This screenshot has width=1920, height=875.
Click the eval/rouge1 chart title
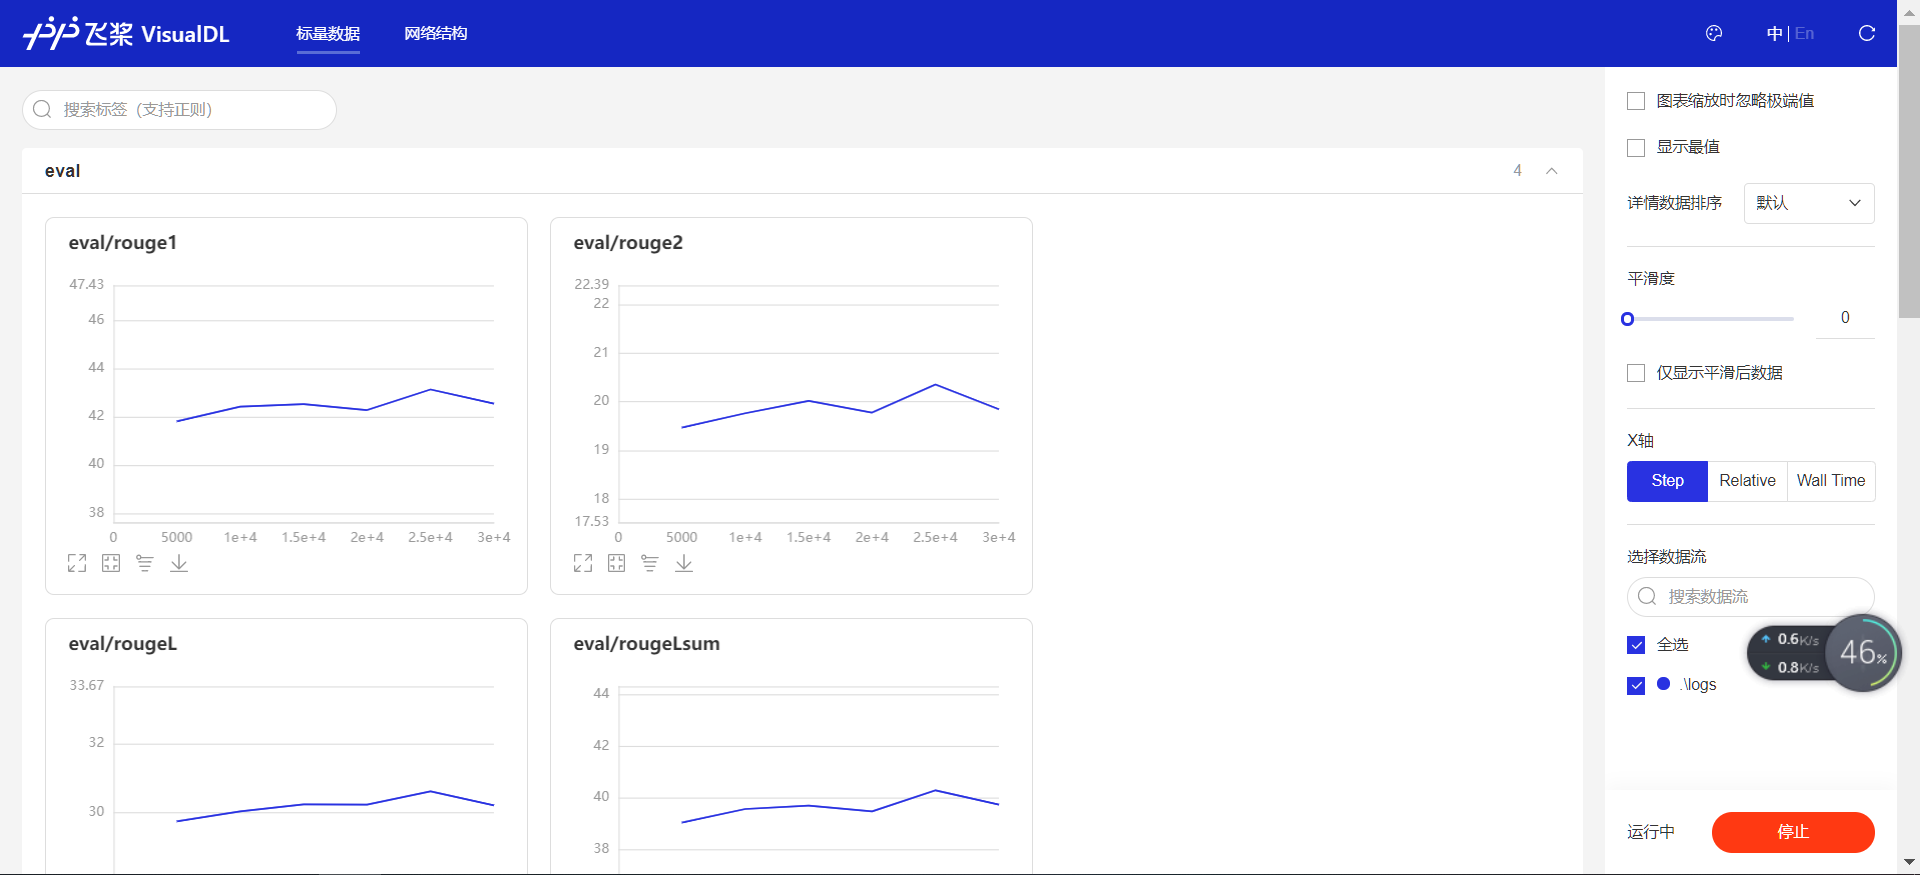click(x=123, y=242)
